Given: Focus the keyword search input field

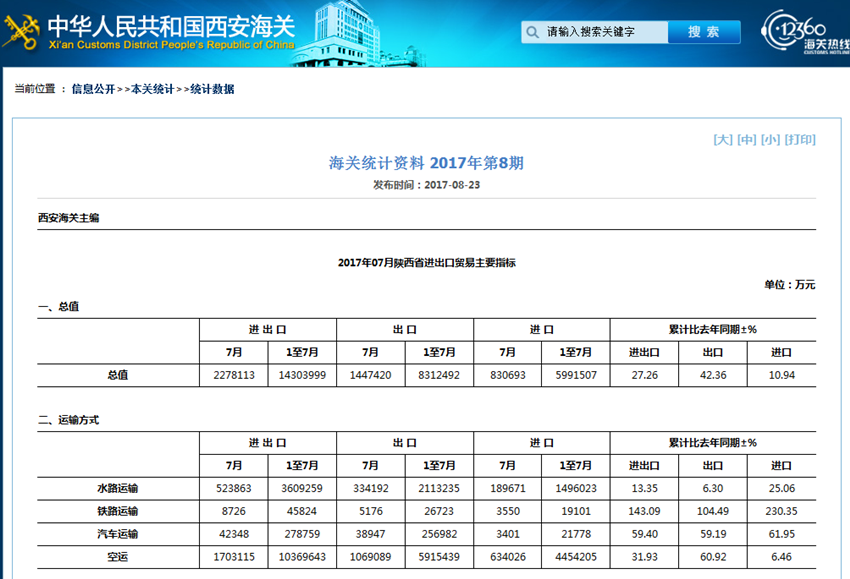Looking at the screenshot, I should 595,32.
